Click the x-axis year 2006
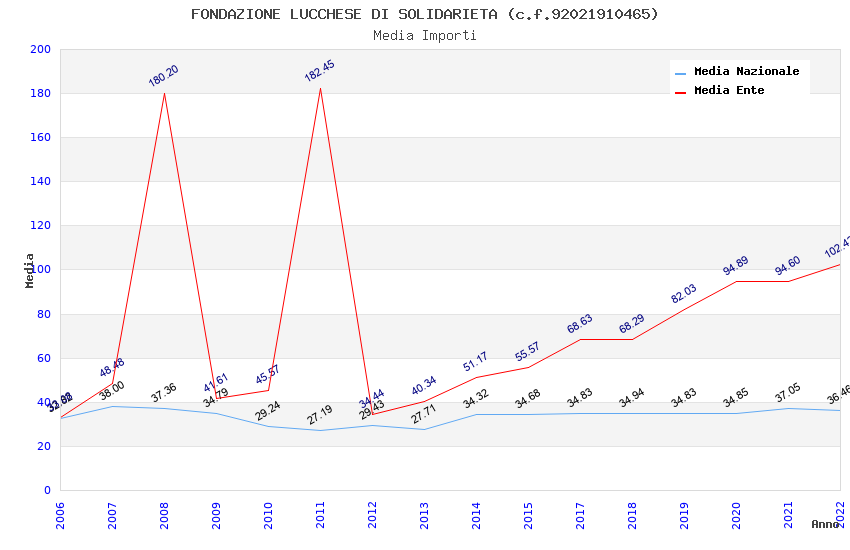Screen dimensions: 850x550 pos(60,516)
